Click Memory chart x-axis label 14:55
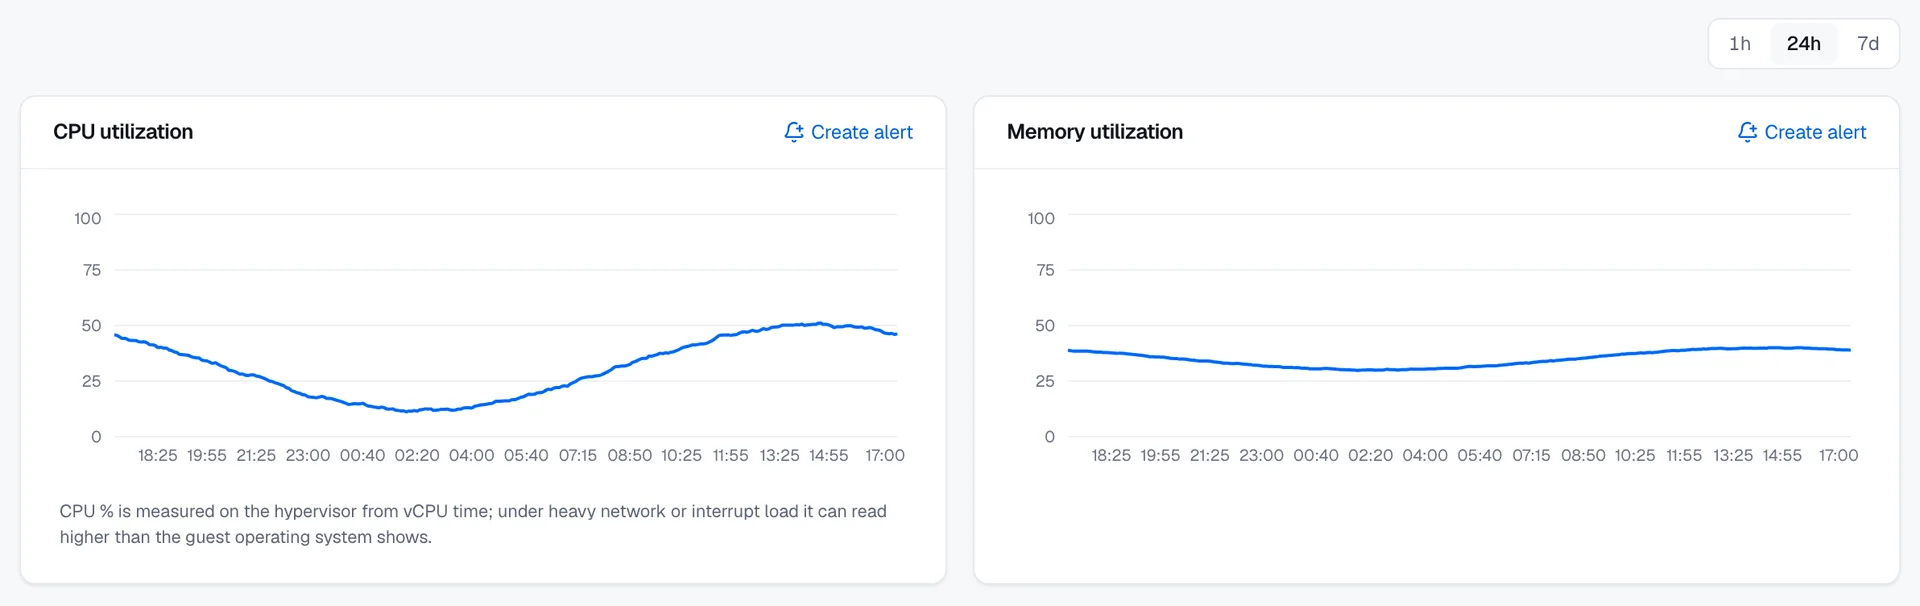The width and height of the screenshot is (1920, 606). [1782, 456]
